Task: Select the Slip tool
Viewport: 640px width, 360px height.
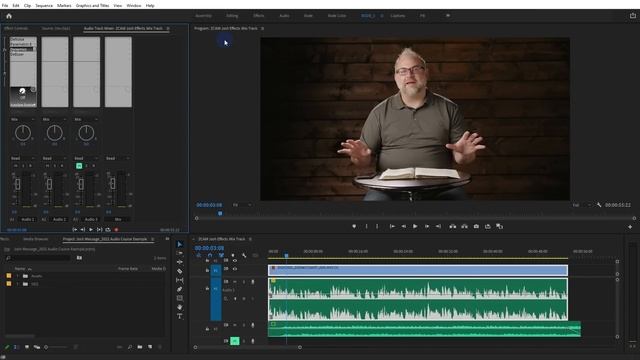Action: click(x=180, y=280)
